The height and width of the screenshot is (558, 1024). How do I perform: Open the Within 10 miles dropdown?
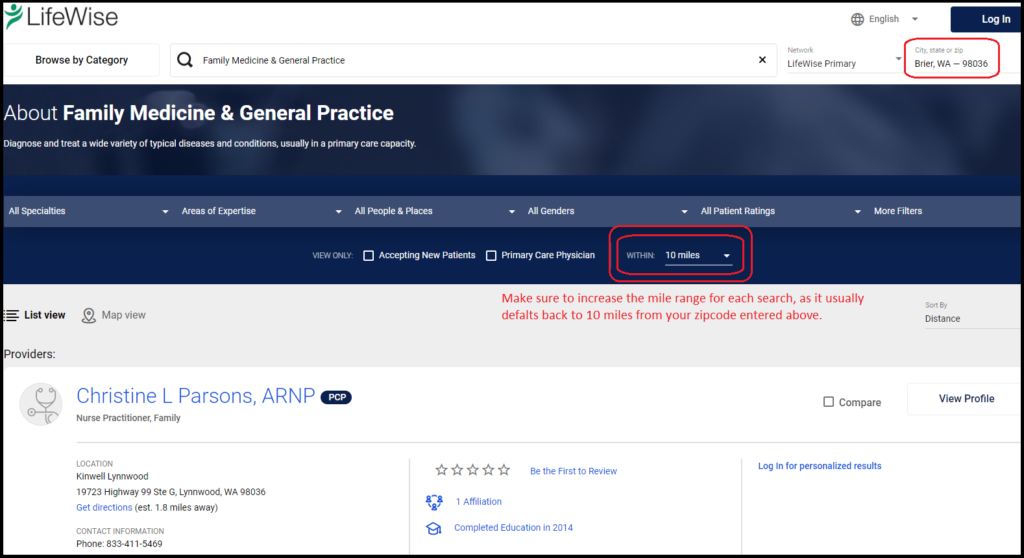[x=697, y=255]
